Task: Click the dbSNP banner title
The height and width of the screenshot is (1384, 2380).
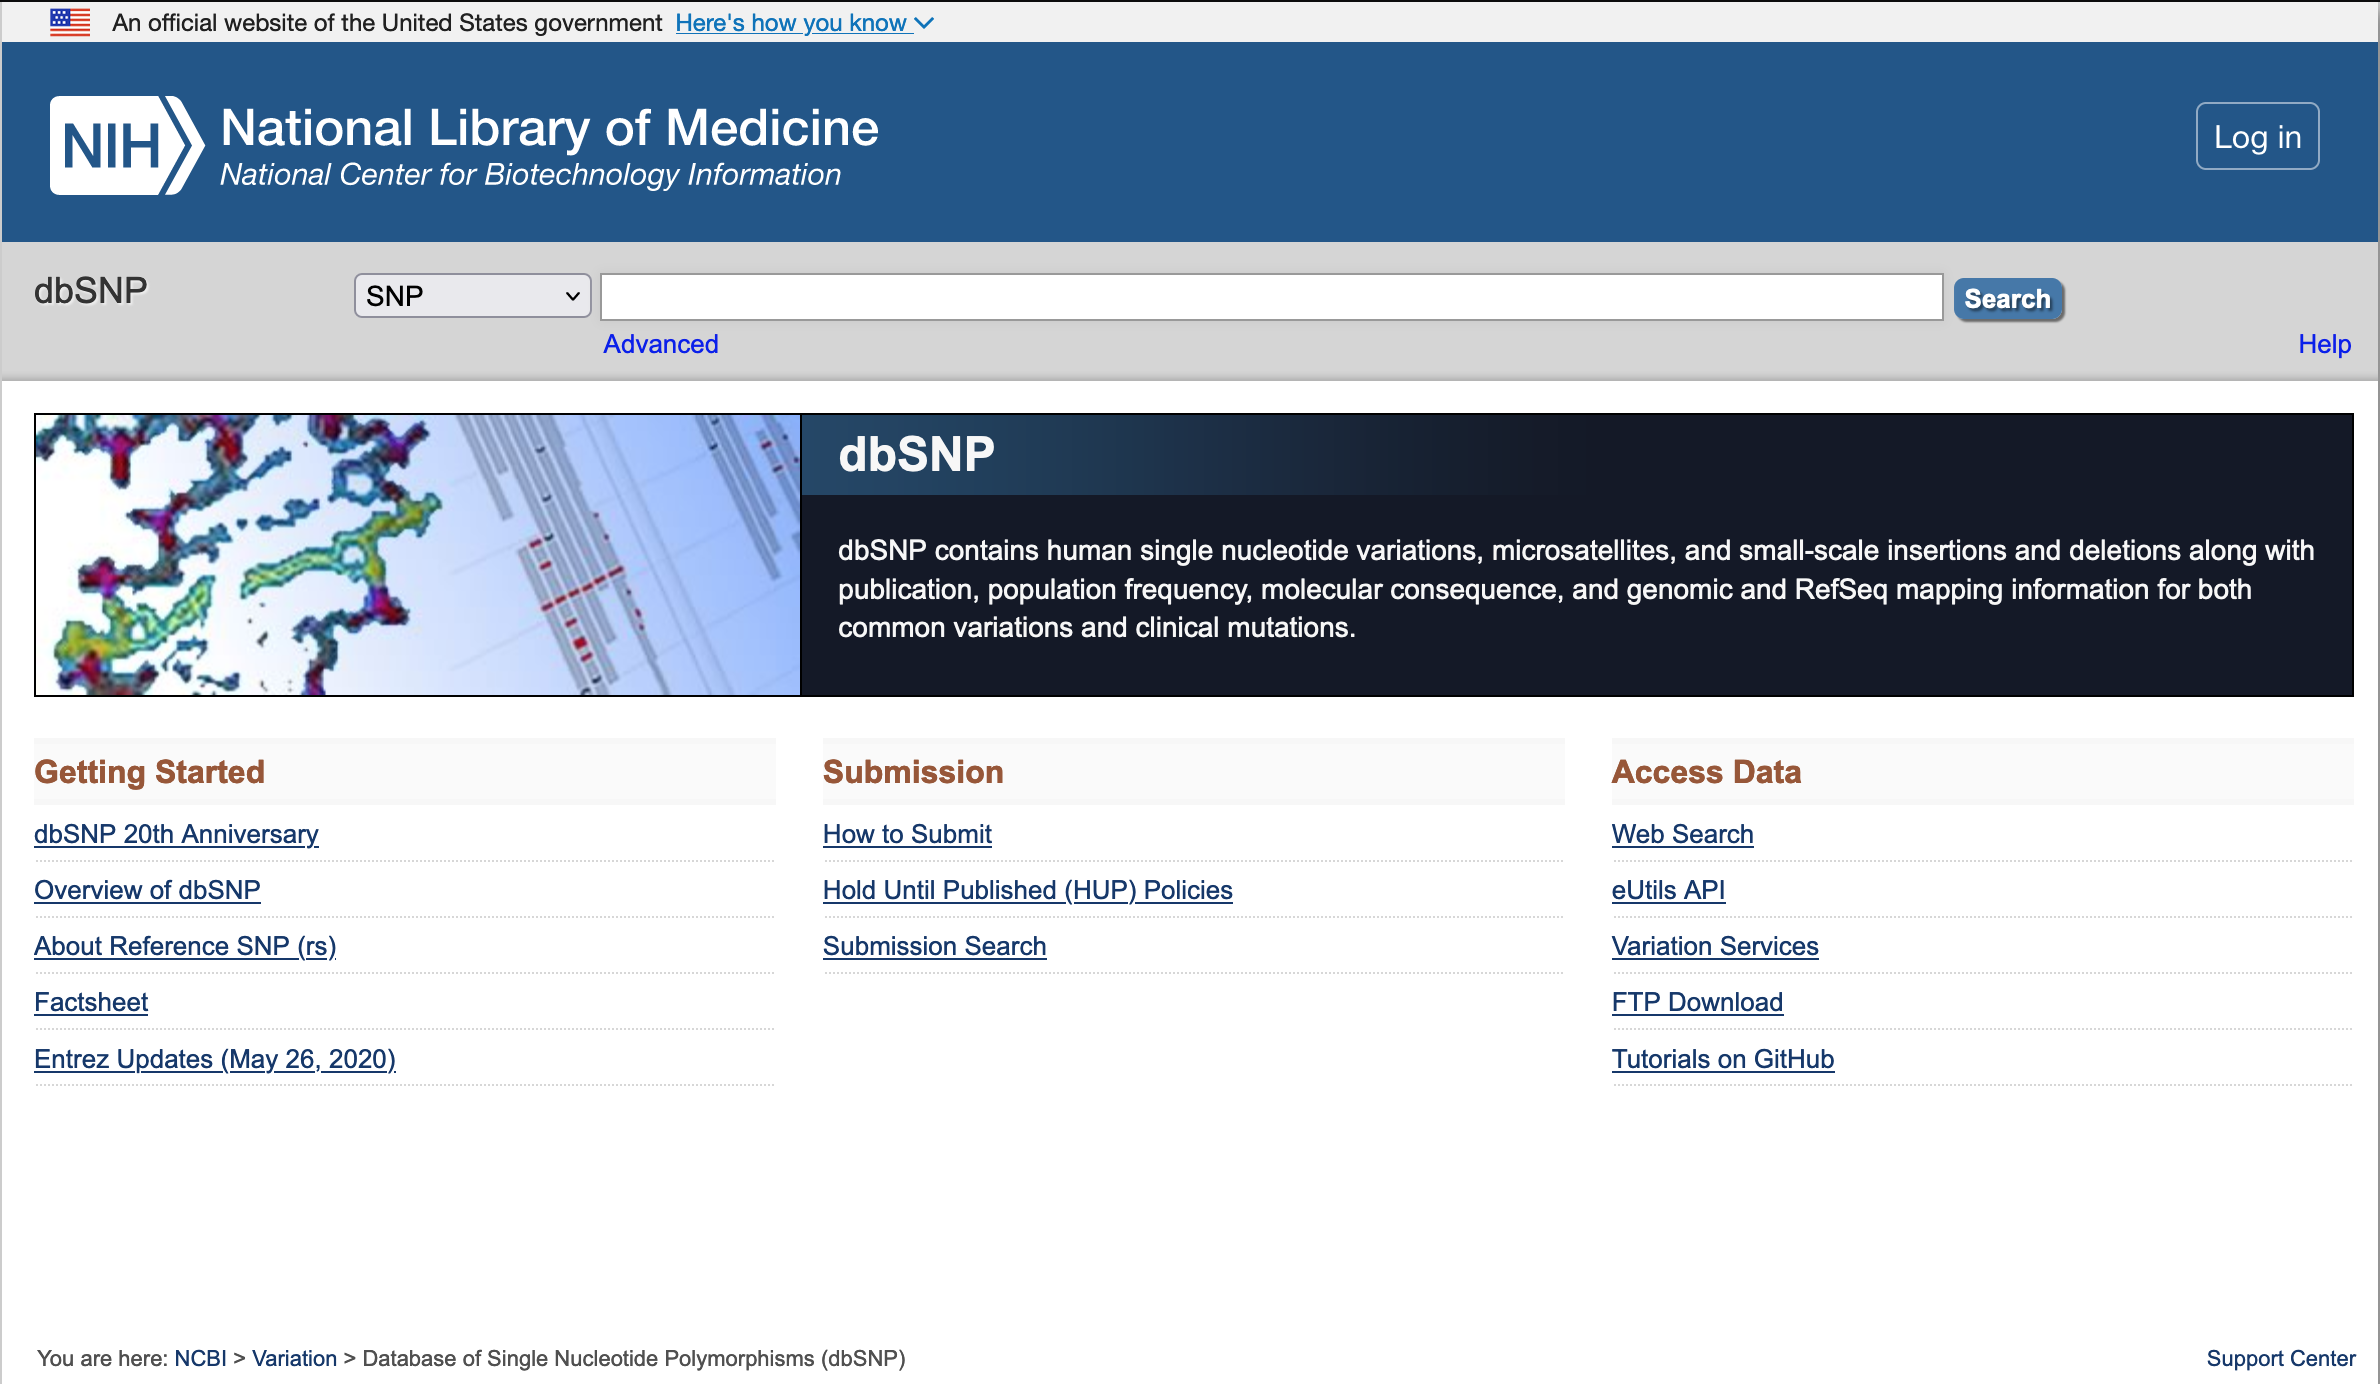Action: [x=916, y=454]
